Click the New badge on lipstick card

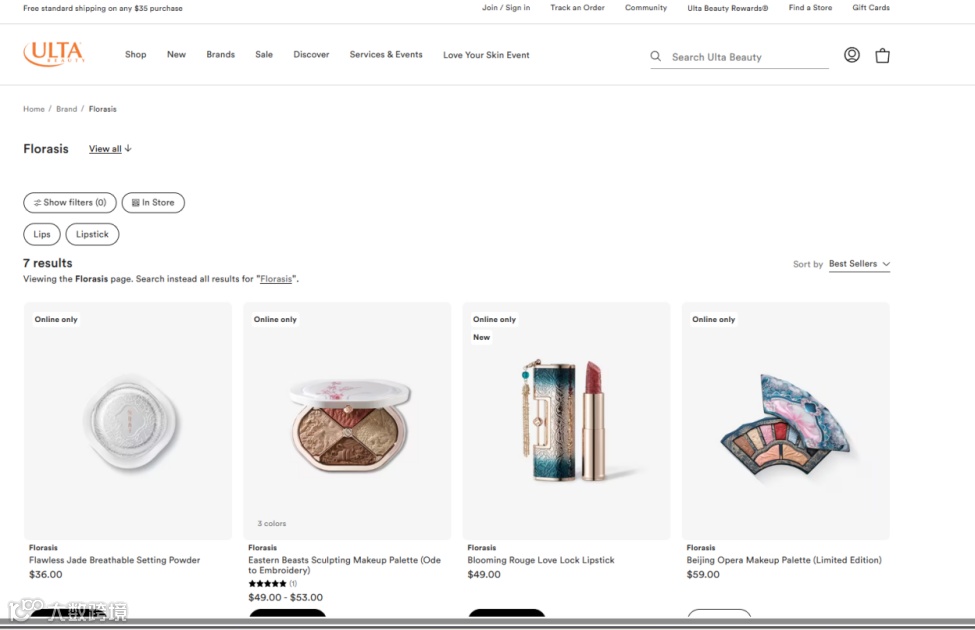(481, 337)
